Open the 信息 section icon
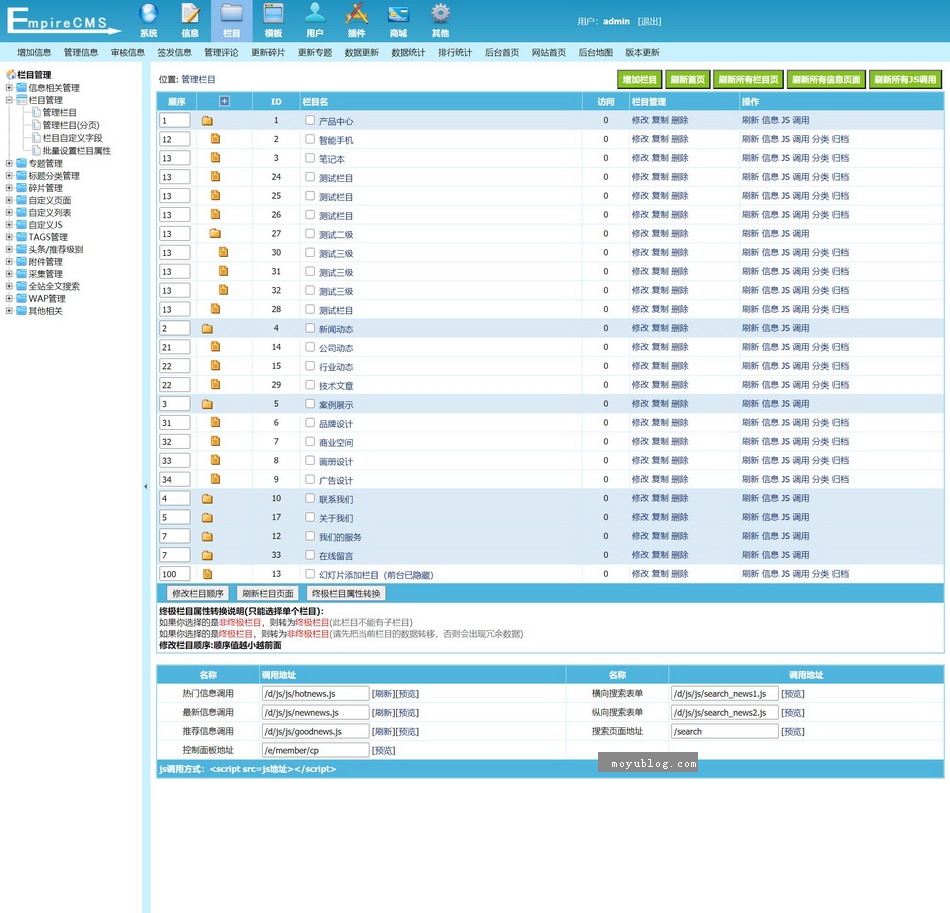 (x=190, y=20)
